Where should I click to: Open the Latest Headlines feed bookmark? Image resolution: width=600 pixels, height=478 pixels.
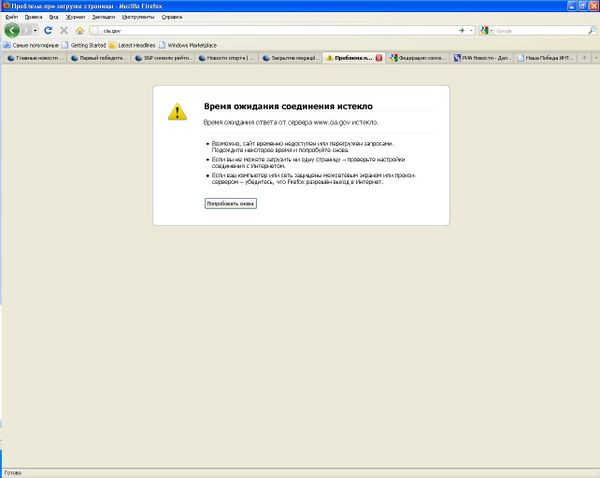coord(132,45)
